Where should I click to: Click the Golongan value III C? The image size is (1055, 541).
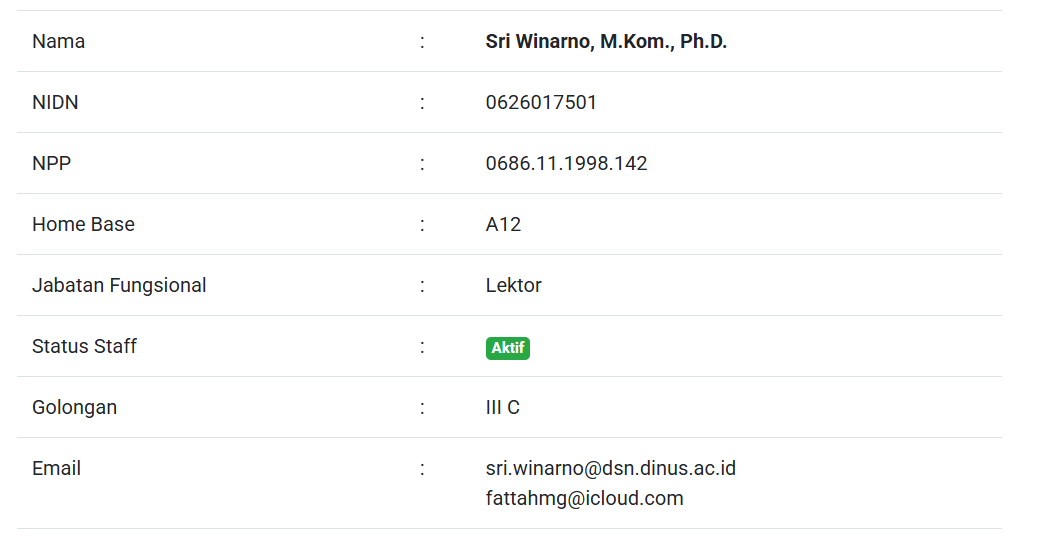[x=502, y=408]
